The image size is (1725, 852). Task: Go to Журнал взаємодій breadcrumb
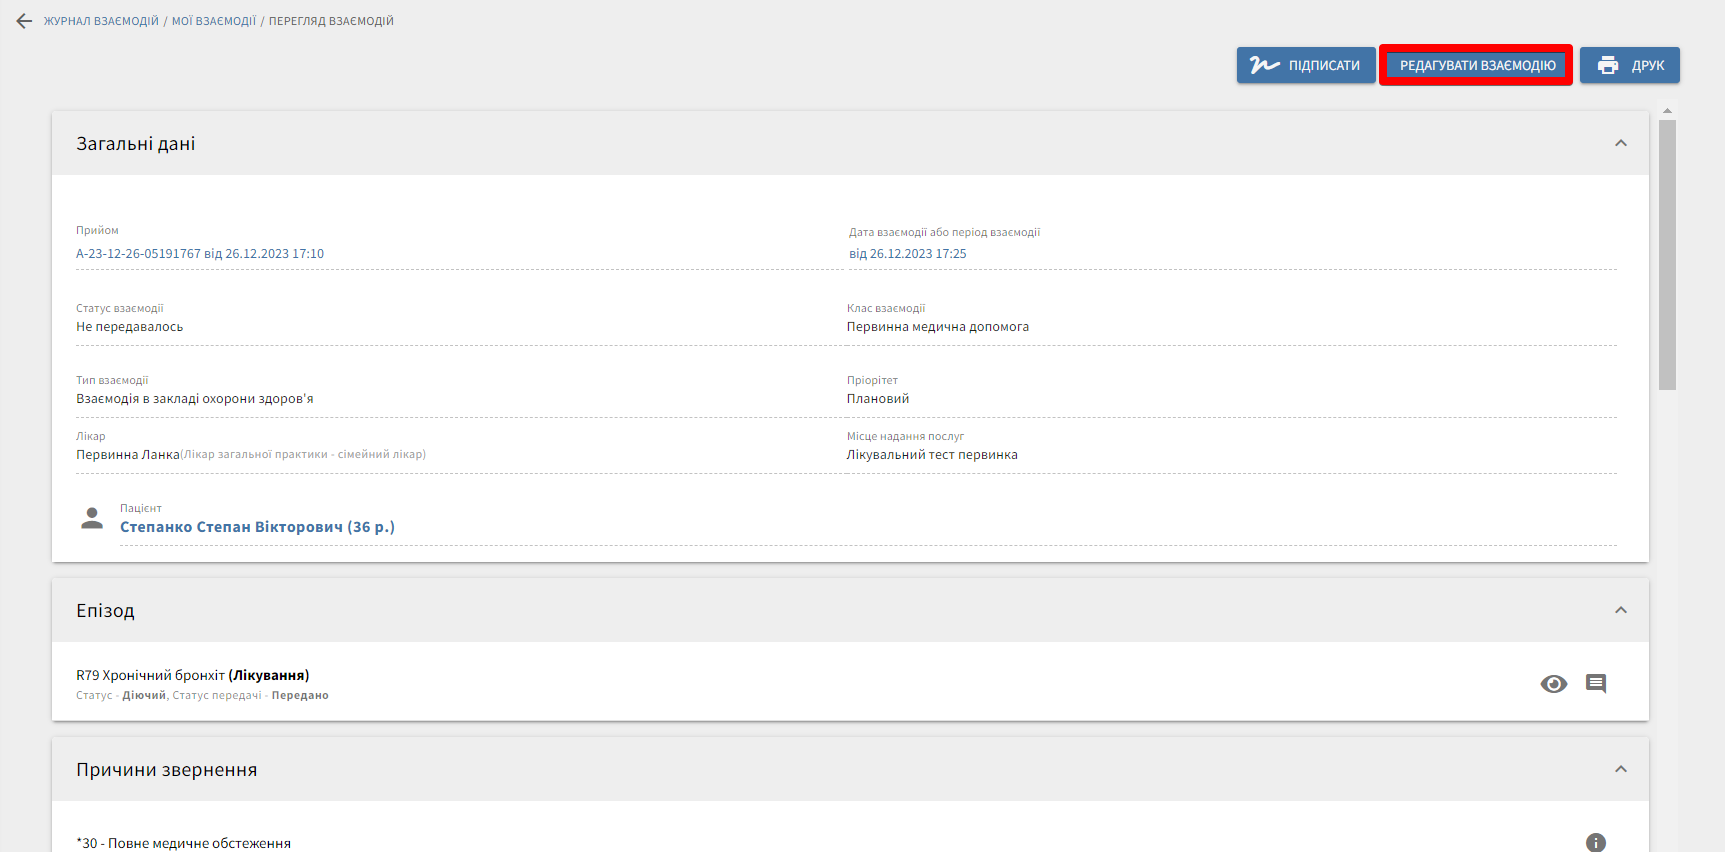tap(101, 21)
